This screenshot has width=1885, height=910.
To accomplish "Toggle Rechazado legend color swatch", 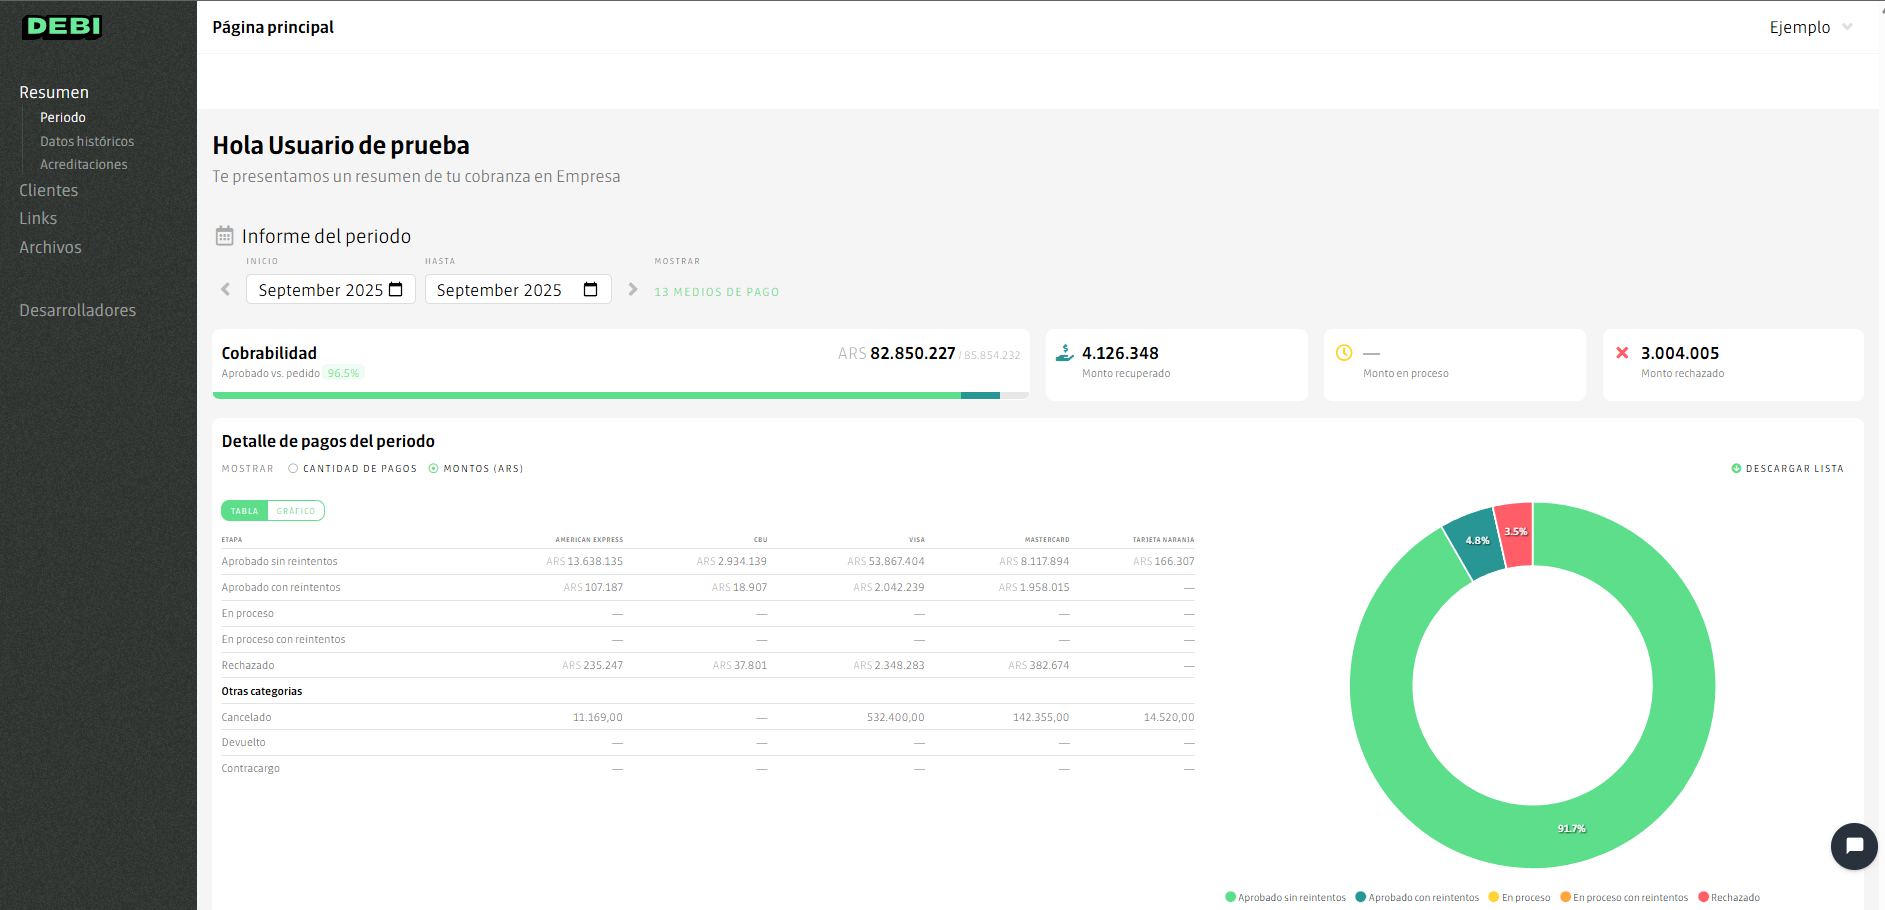I will pos(1703,897).
